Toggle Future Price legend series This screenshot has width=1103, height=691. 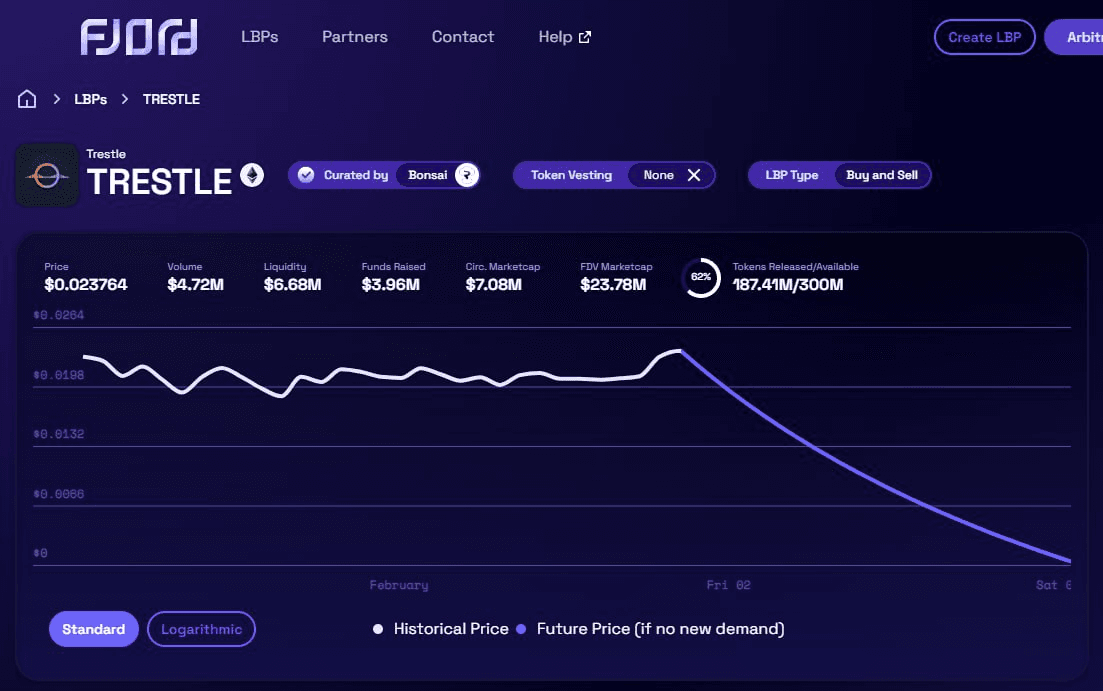650,629
